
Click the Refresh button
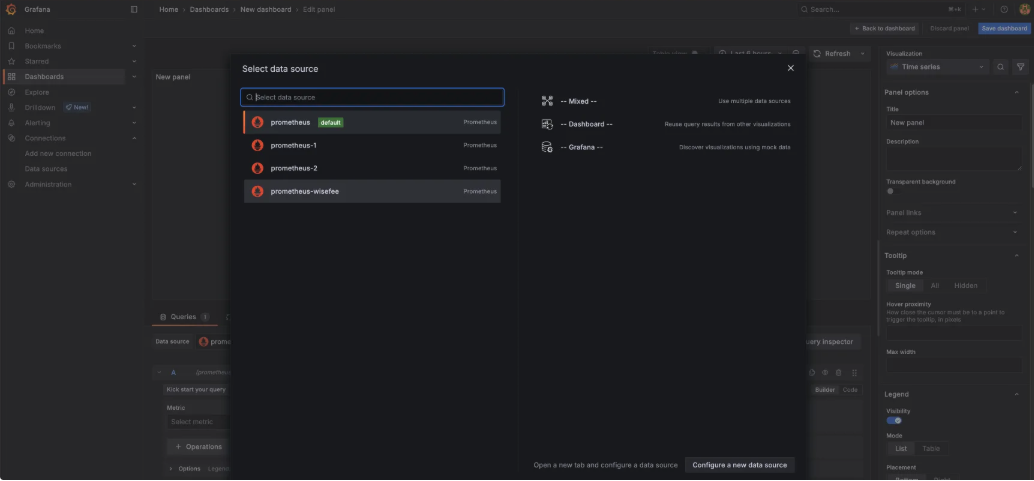tap(832, 53)
